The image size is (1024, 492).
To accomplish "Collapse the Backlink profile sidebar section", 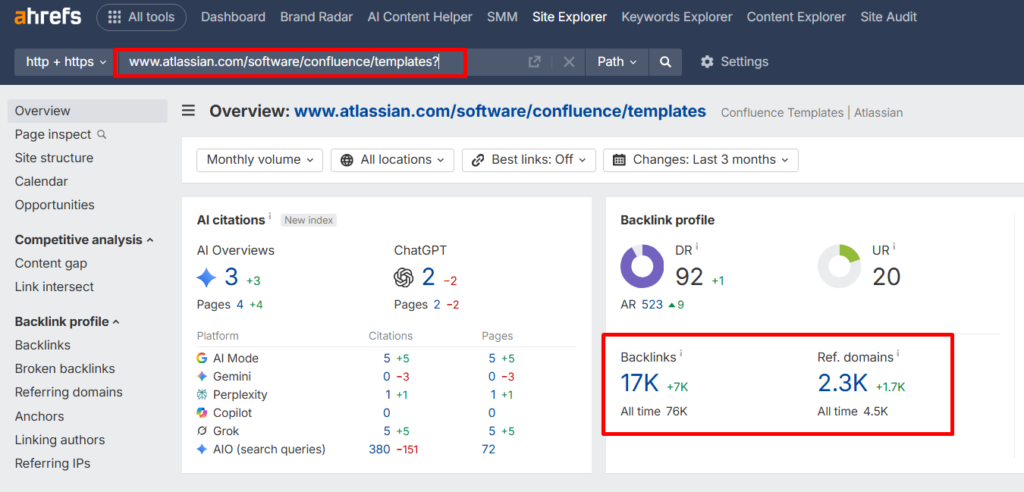I will point(67,321).
